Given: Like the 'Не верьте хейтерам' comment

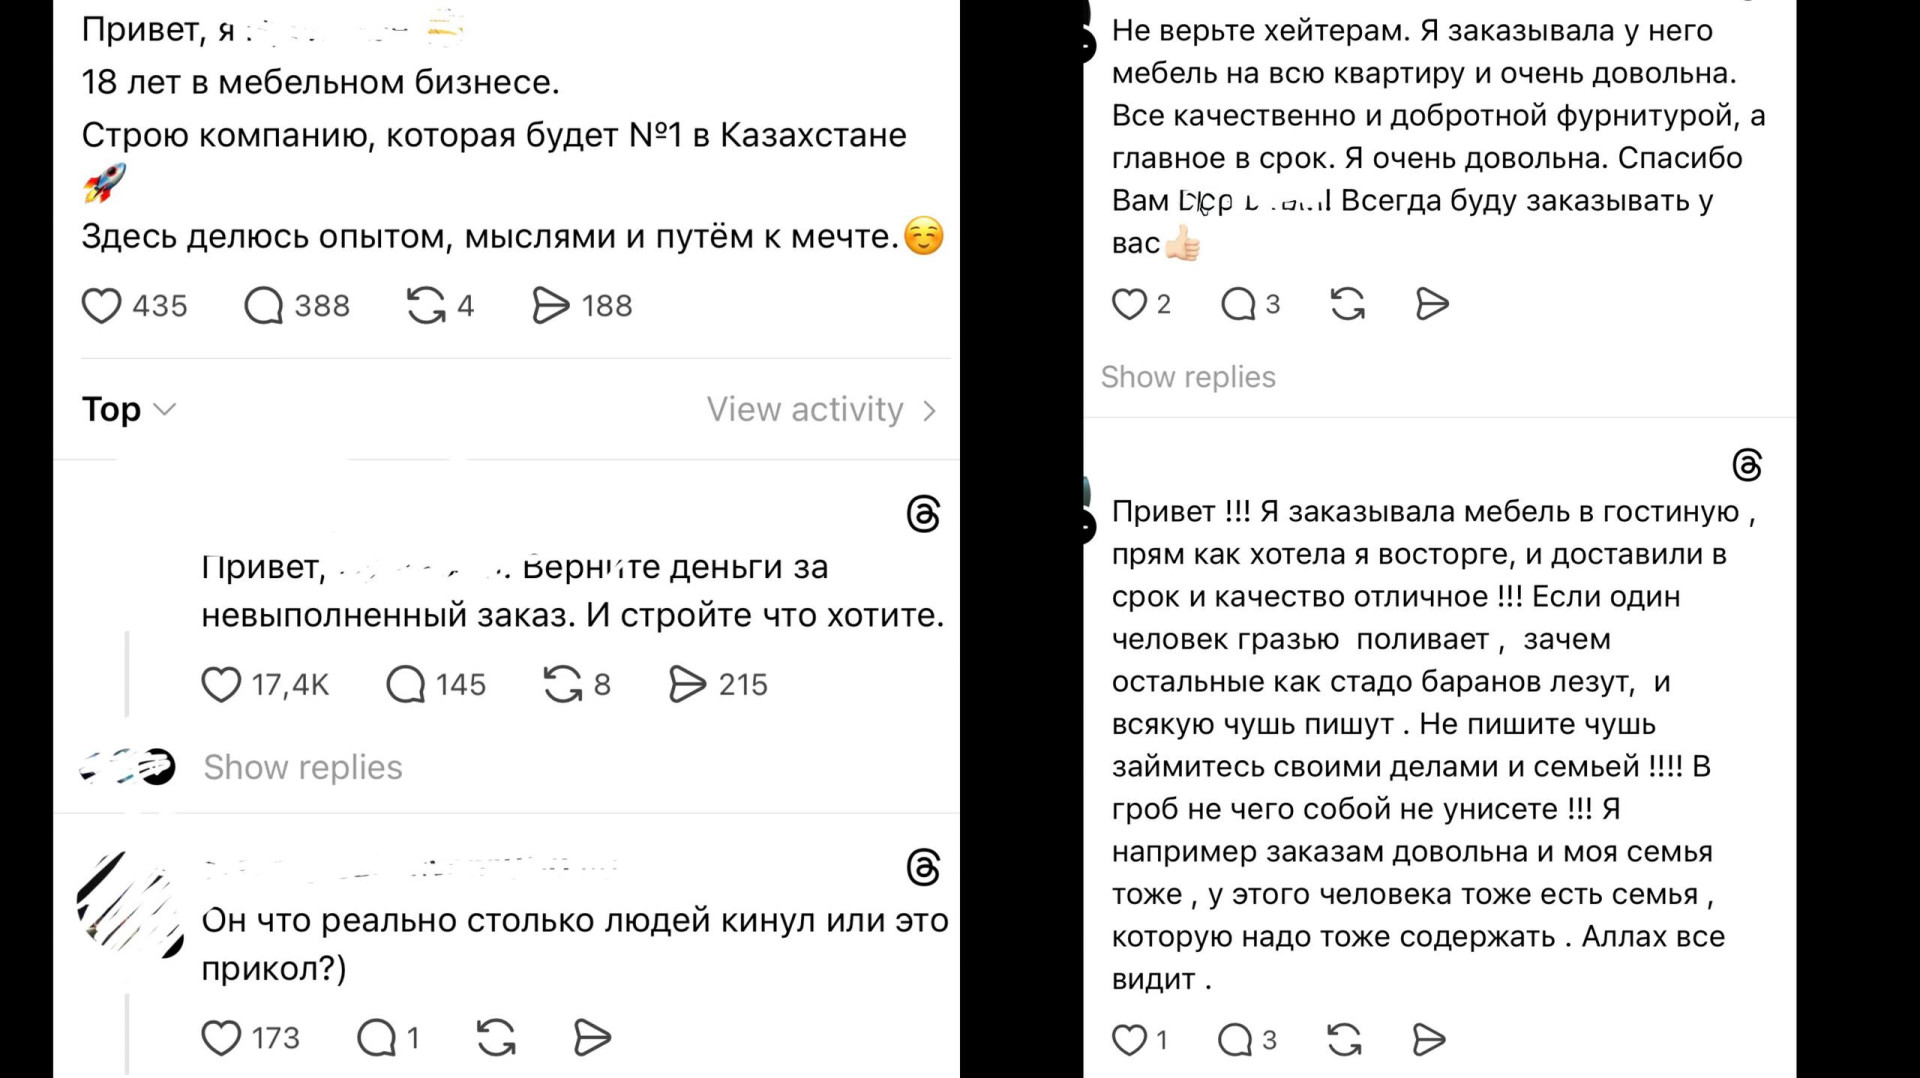Looking at the screenshot, I should 1129,304.
